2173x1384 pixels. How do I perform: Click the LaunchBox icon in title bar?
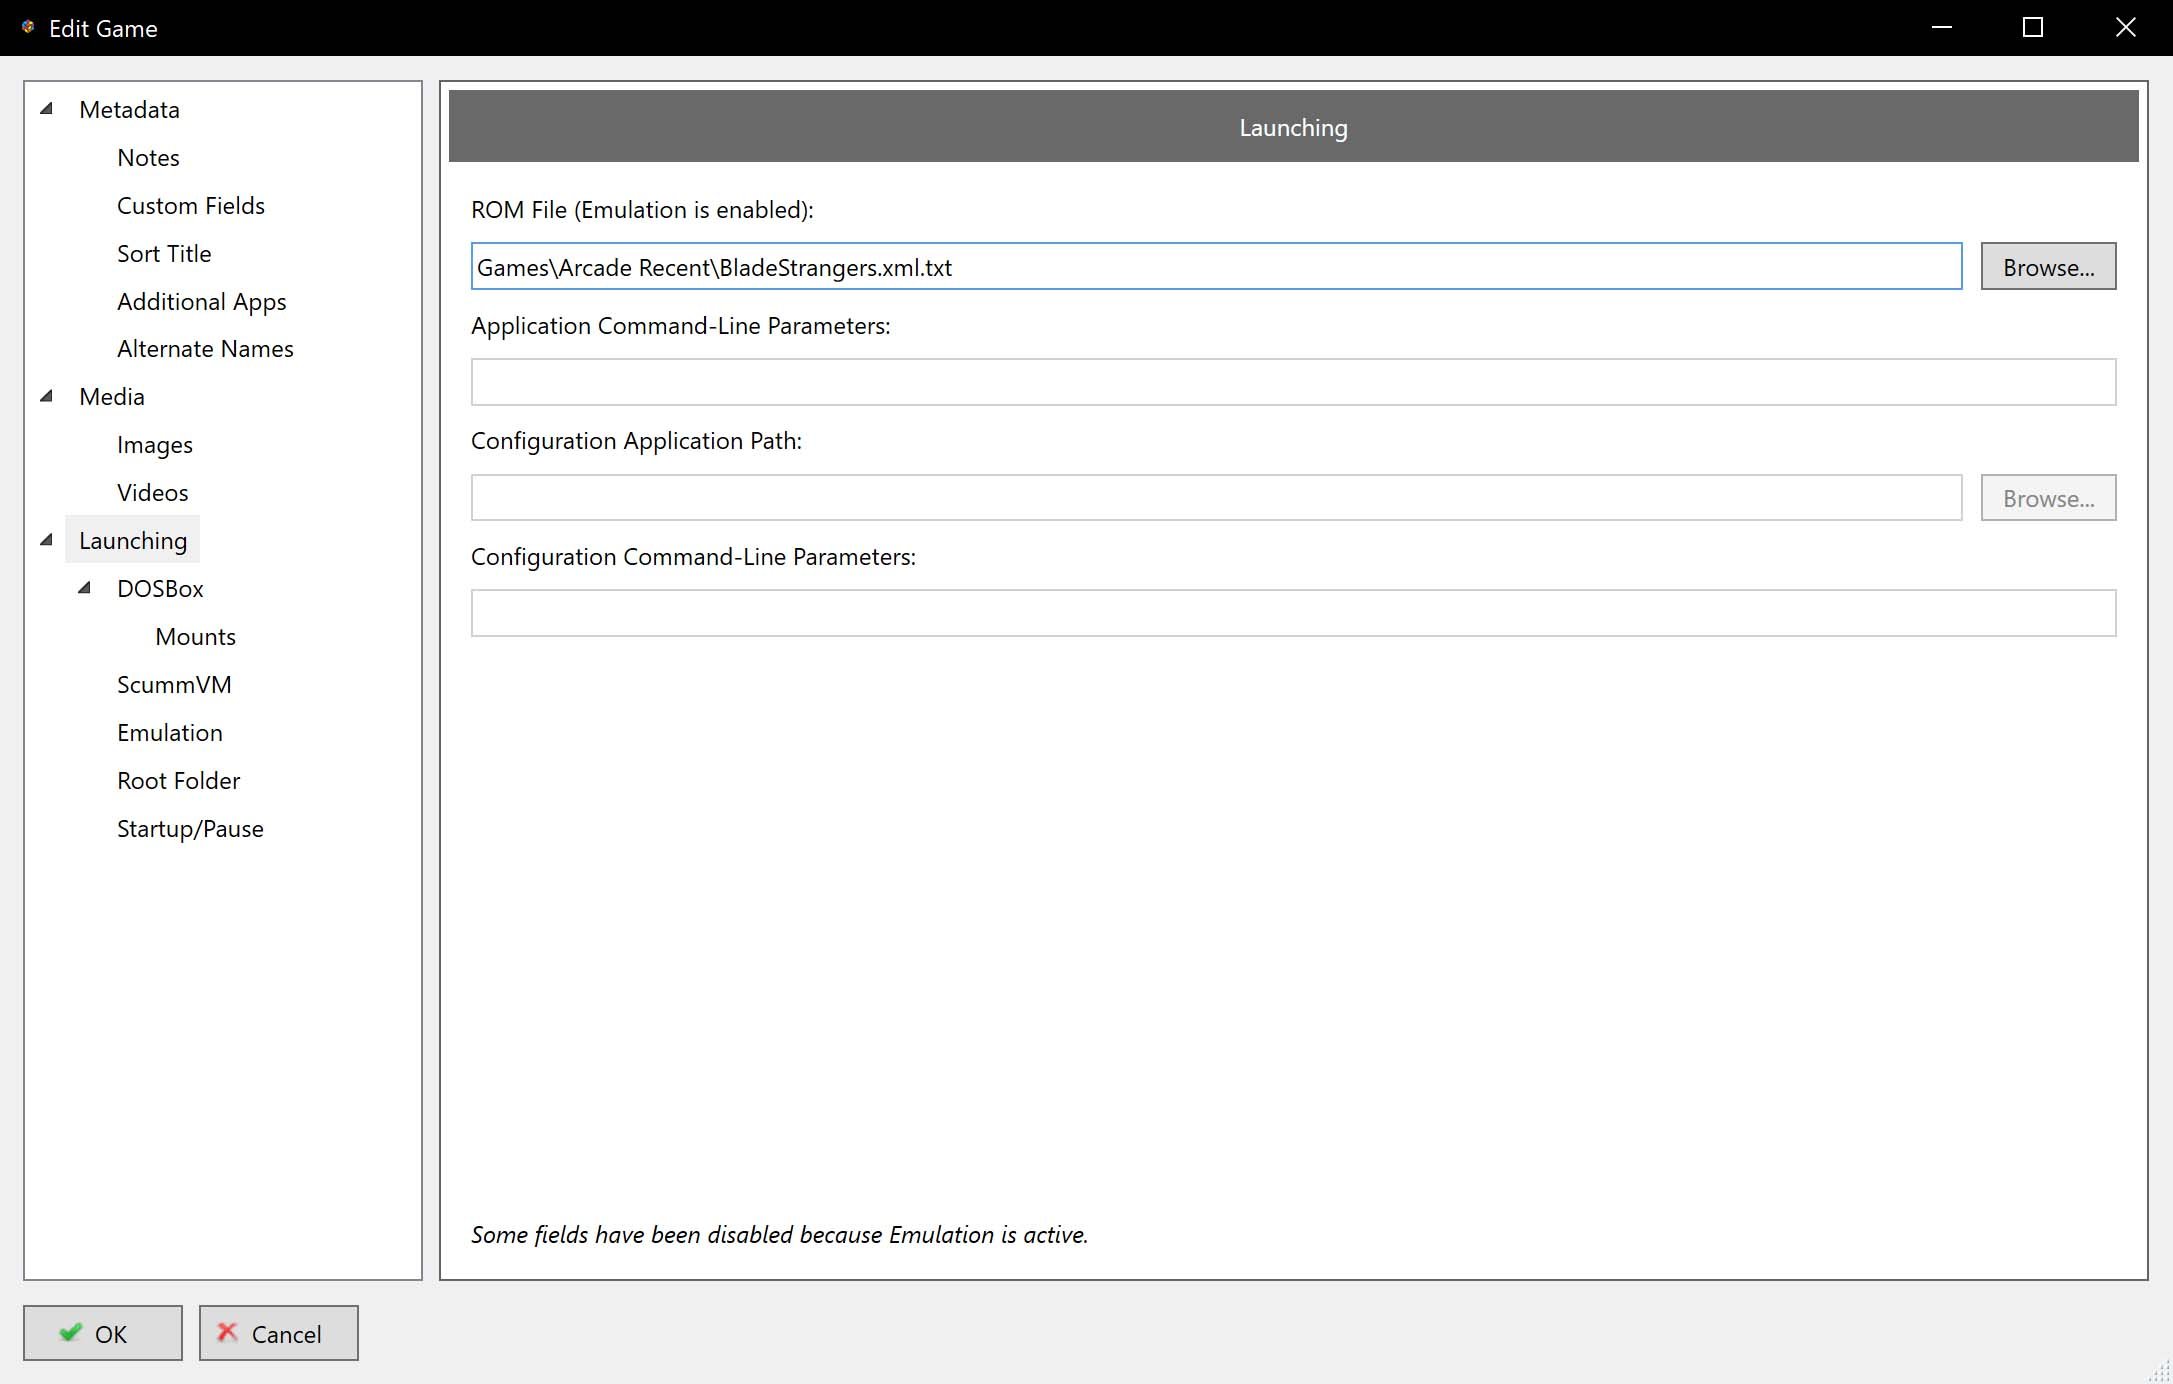click(28, 28)
